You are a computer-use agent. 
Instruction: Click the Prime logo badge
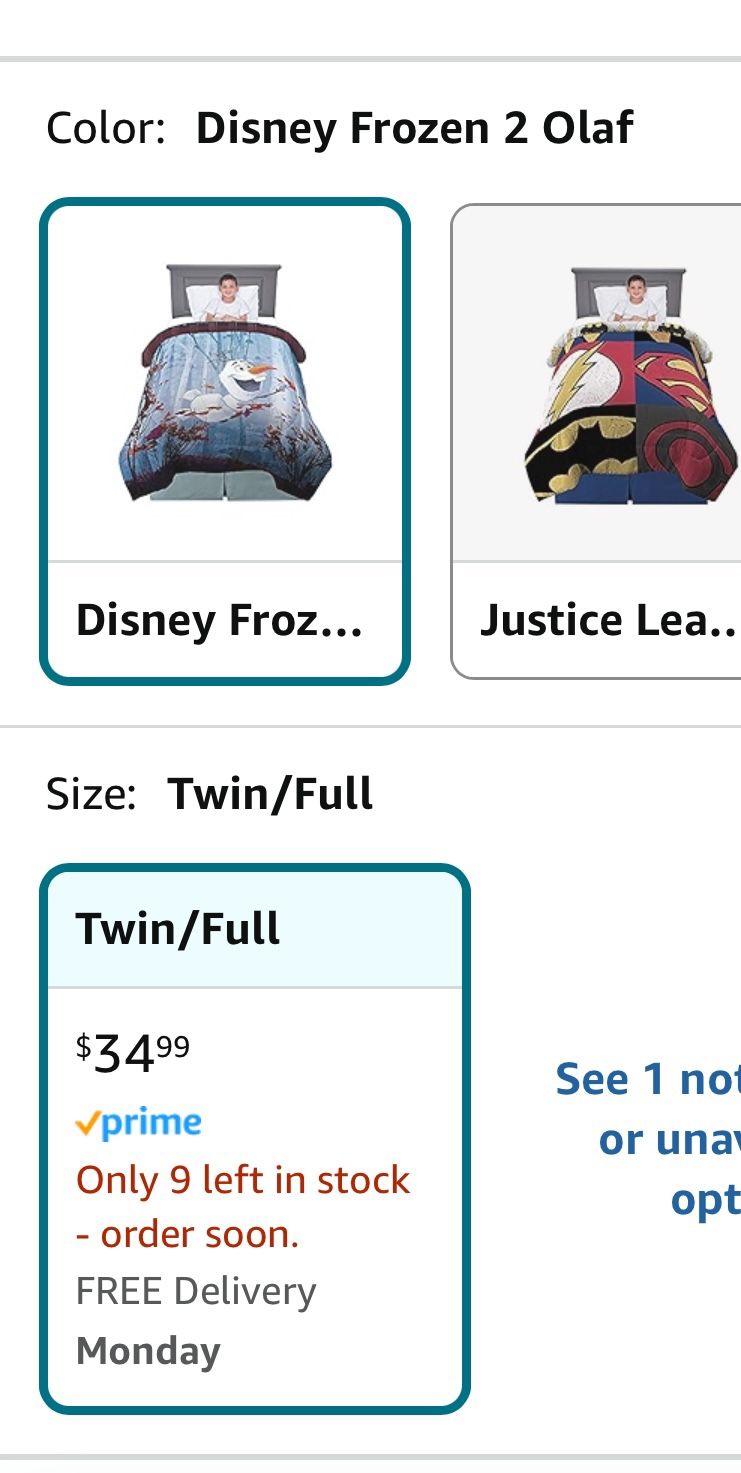139,1123
